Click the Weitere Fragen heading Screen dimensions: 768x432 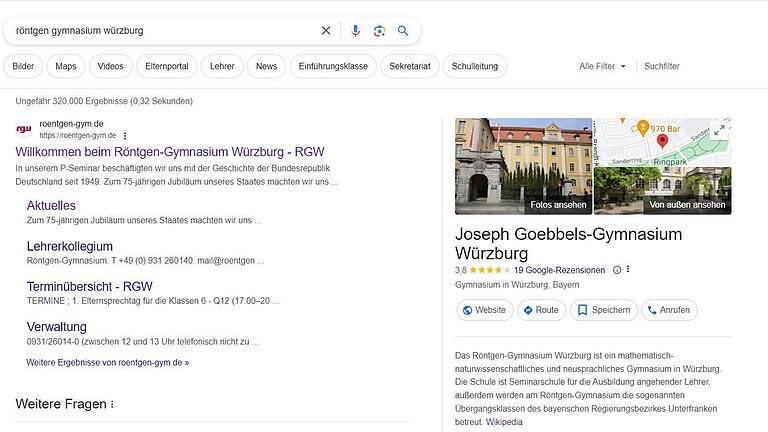point(61,404)
